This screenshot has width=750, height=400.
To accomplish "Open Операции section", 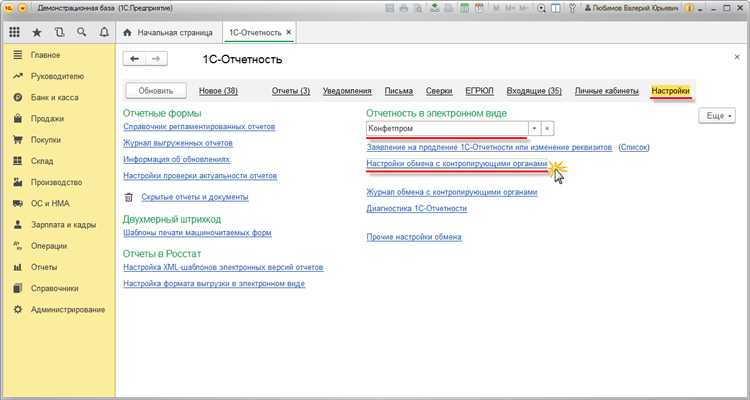I will (x=49, y=245).
